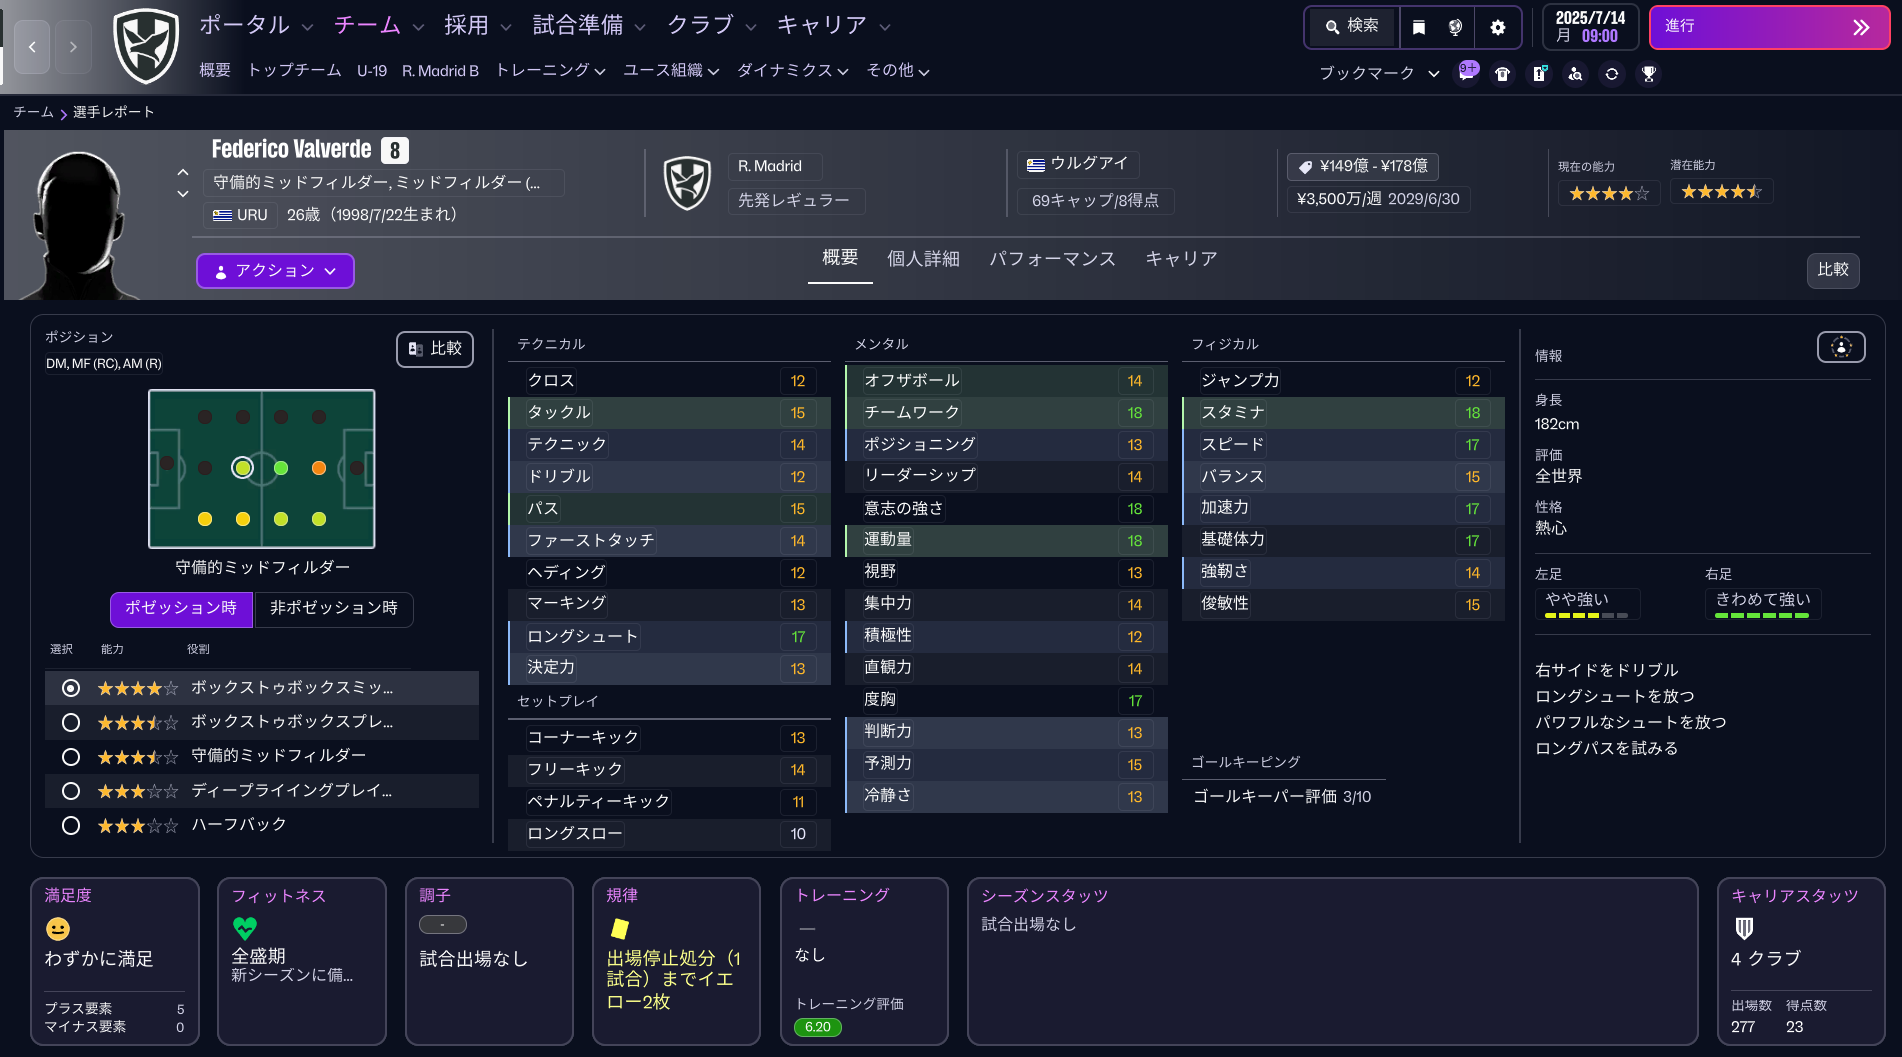Click the search 検索 field
Viewport: 1902px width, 1057px height.
point(1353,27)
